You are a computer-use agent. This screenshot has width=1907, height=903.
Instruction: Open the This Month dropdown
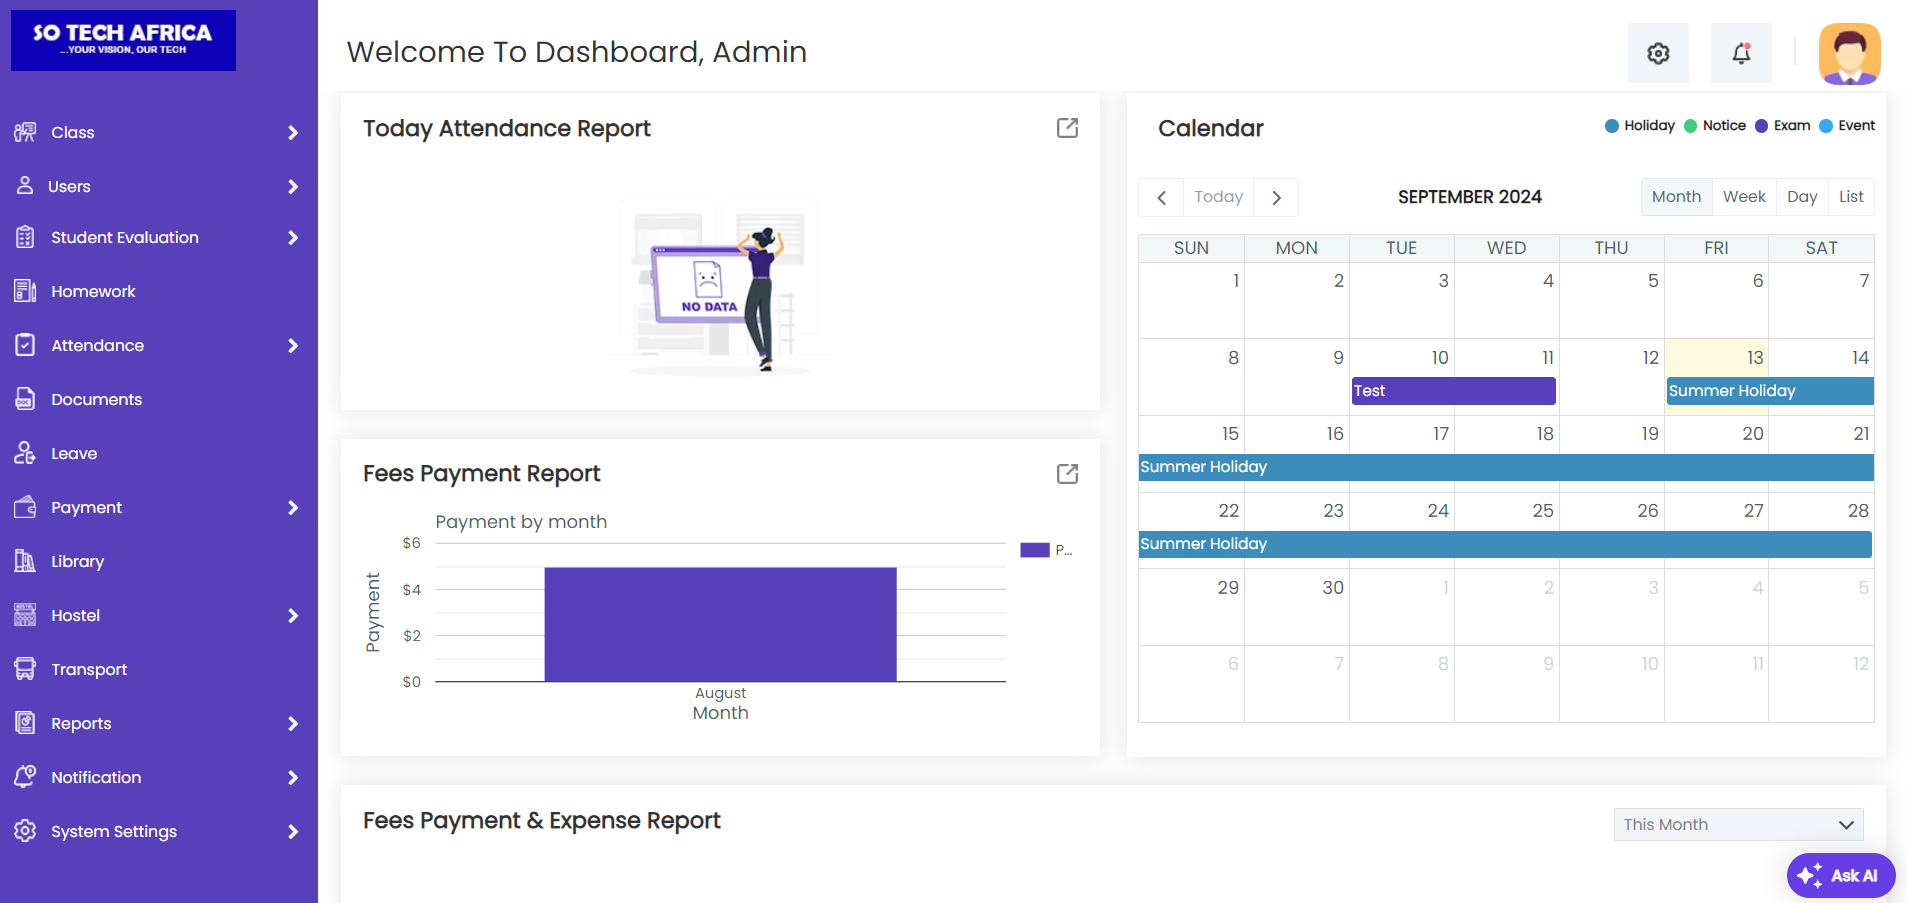[1738, 825]
